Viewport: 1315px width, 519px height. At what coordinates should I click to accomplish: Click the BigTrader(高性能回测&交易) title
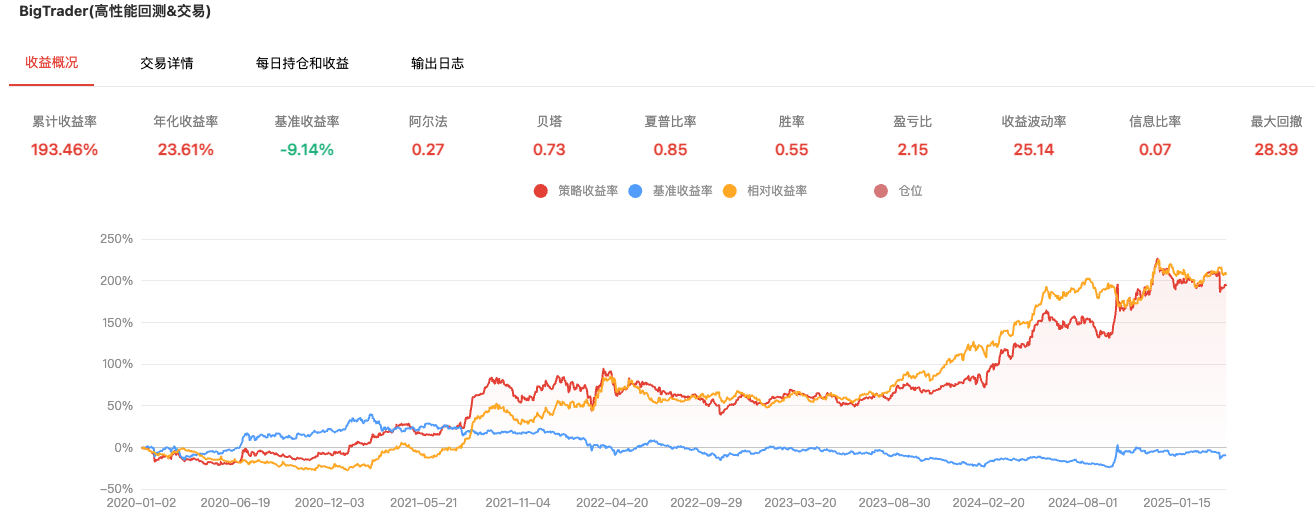pyautogui.click(x=115, y=12)
